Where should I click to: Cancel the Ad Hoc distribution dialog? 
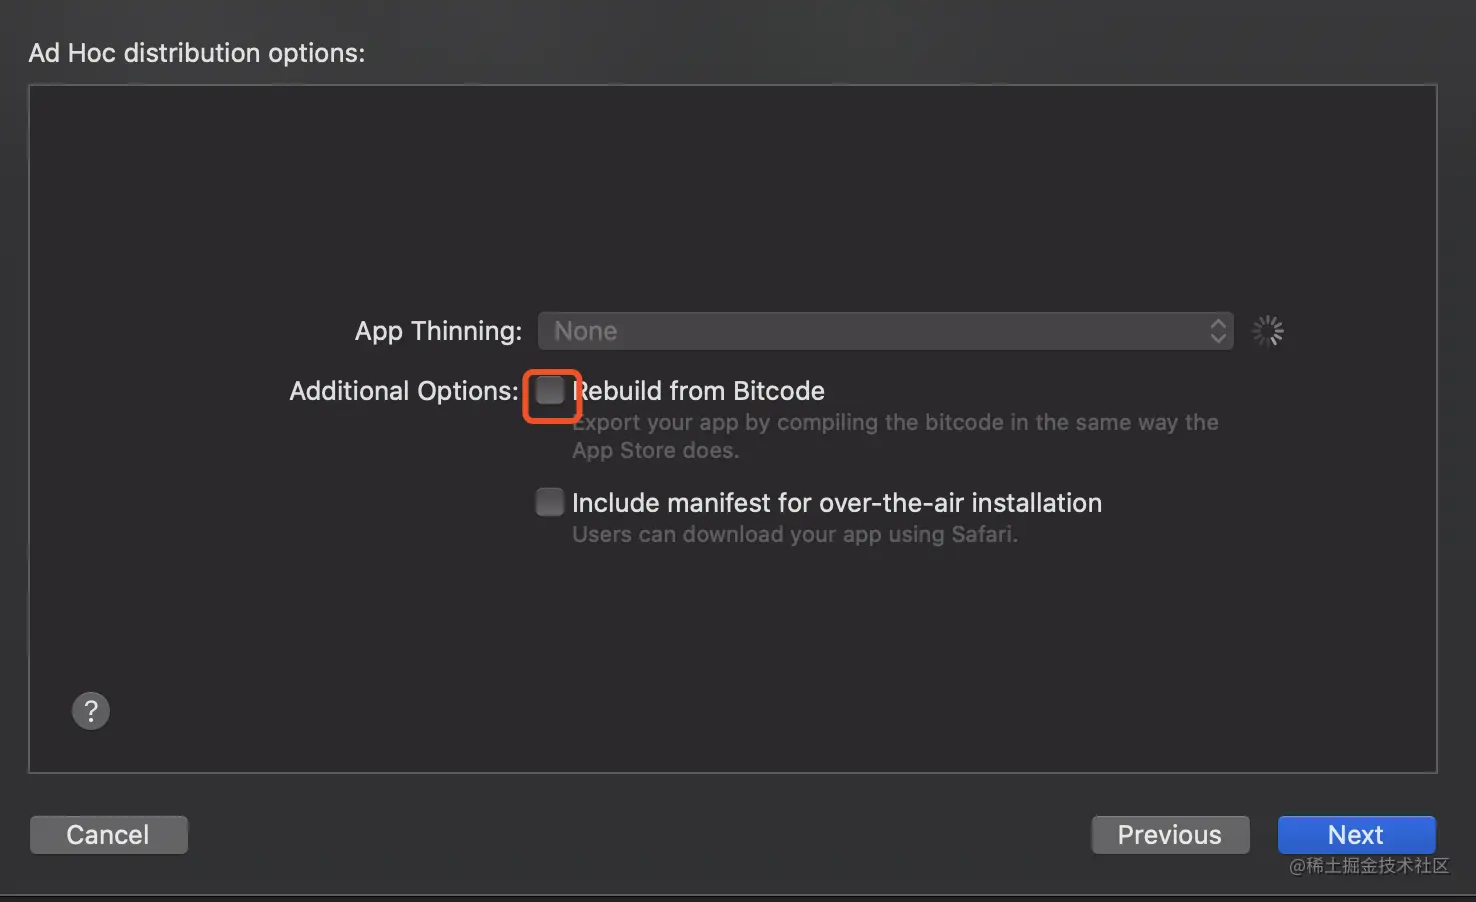pyautogui.click(x=109, y=835)
